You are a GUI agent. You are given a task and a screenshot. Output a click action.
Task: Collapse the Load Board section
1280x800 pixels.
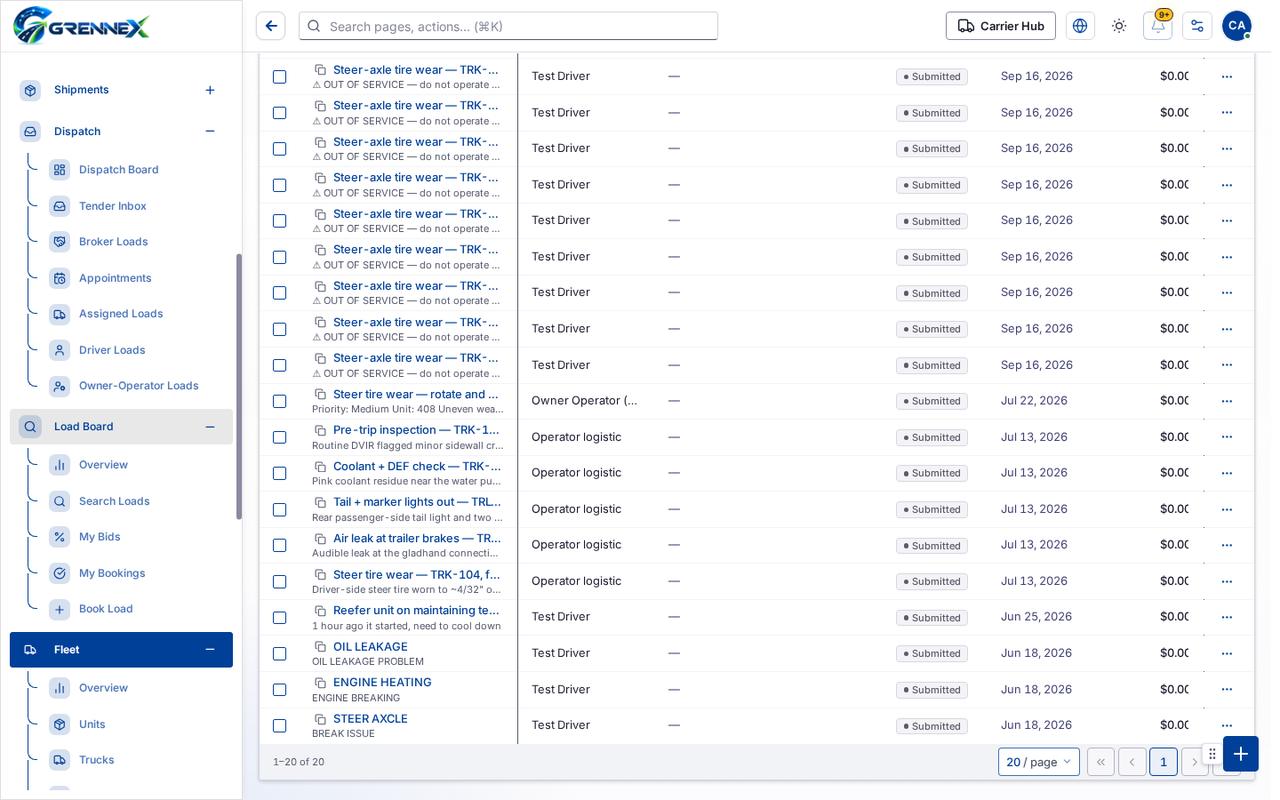coord(210,427)
